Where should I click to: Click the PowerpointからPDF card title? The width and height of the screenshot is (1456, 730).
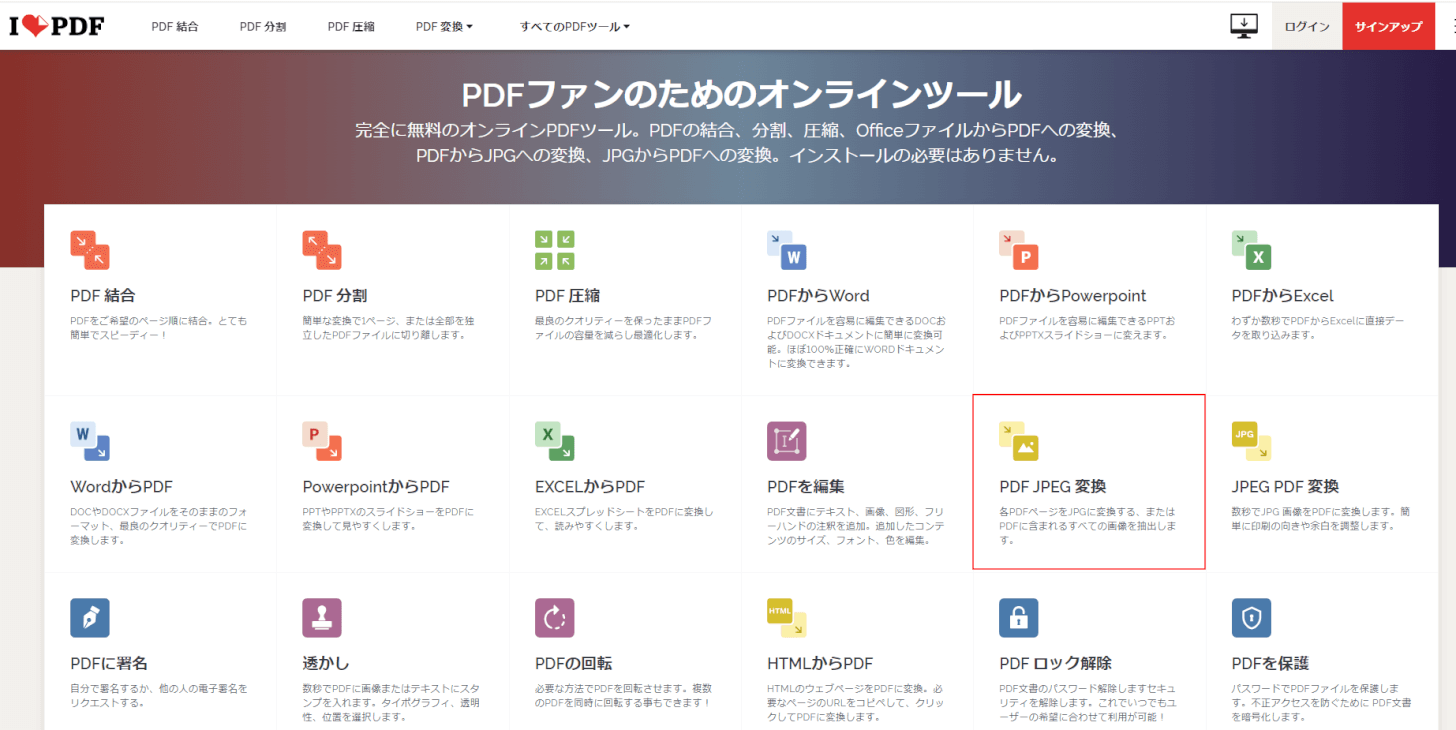(376, 487)
